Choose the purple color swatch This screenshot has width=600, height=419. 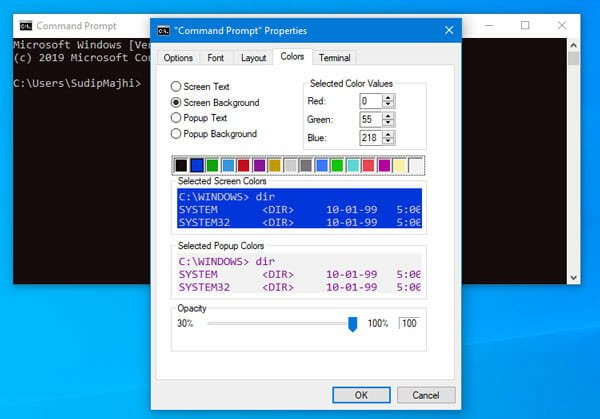pos(259,165)
